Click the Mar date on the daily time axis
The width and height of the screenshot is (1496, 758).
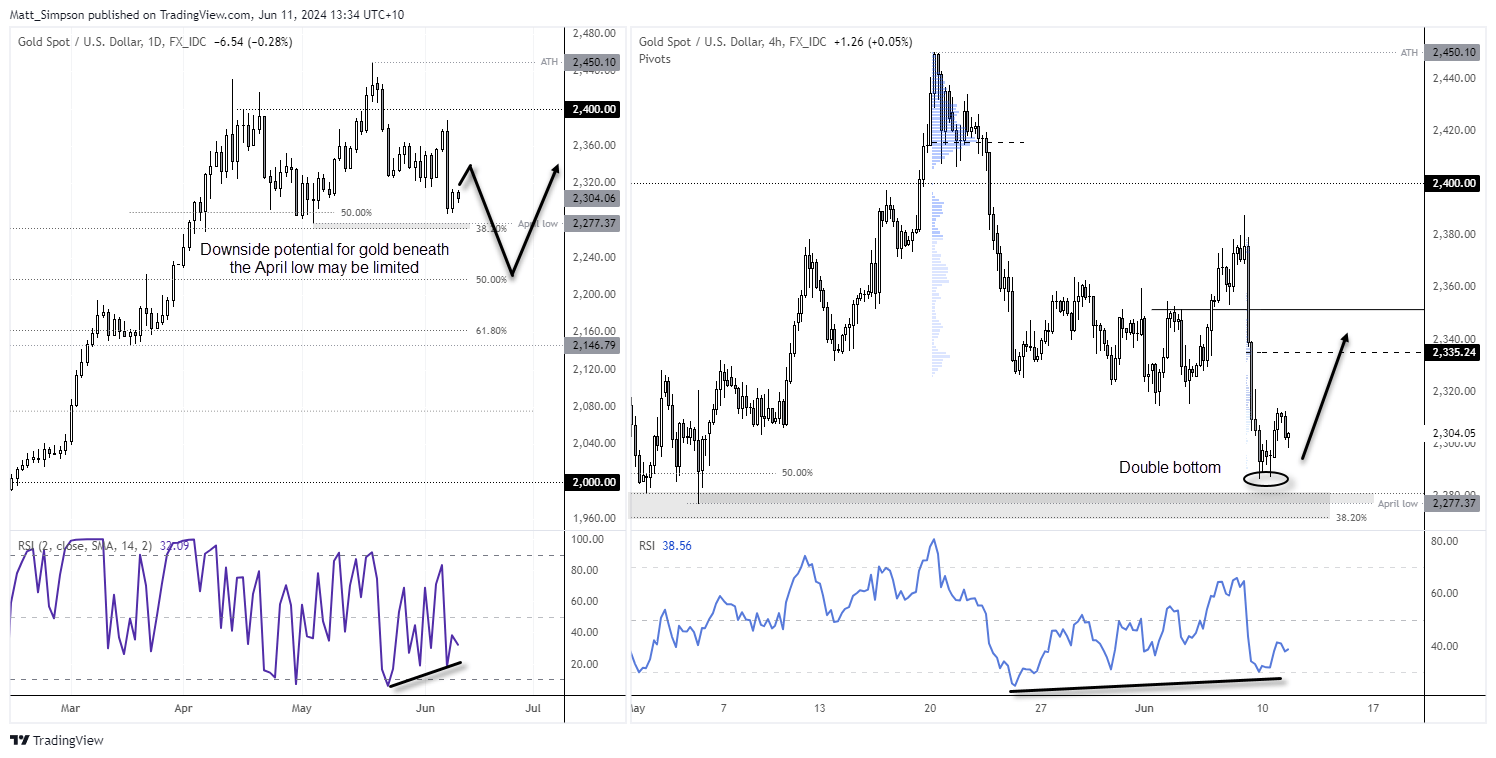(x=70, y=708)
